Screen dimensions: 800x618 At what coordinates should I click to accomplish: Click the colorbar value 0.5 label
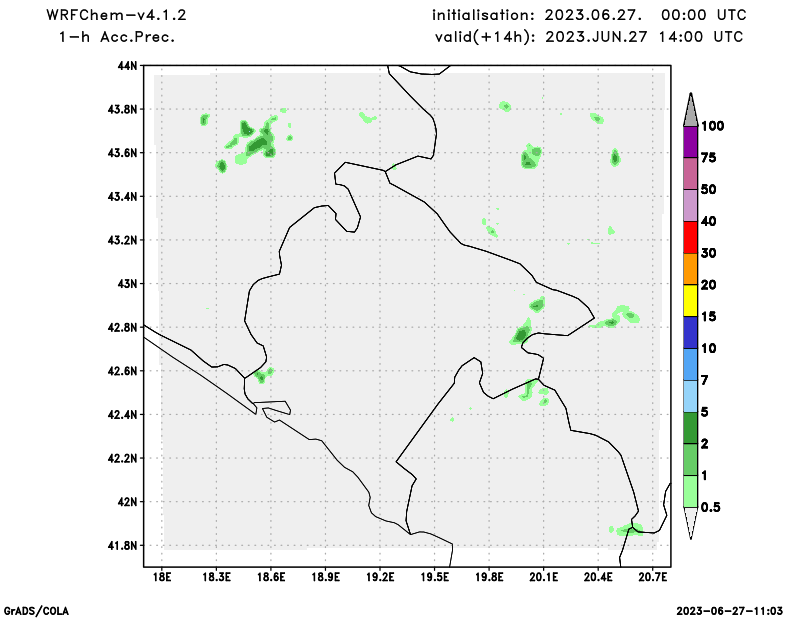pyautogui.click(x=710, y=507)
